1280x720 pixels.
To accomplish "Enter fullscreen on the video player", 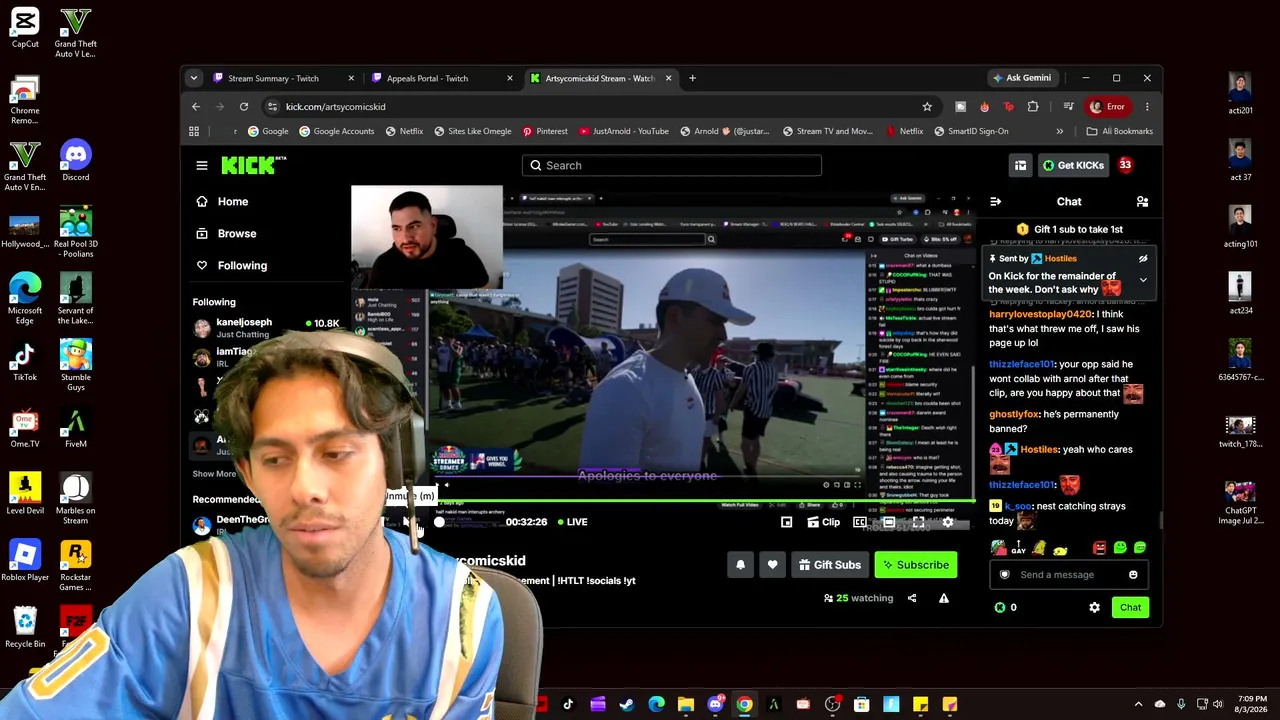I will pos(918,522).
